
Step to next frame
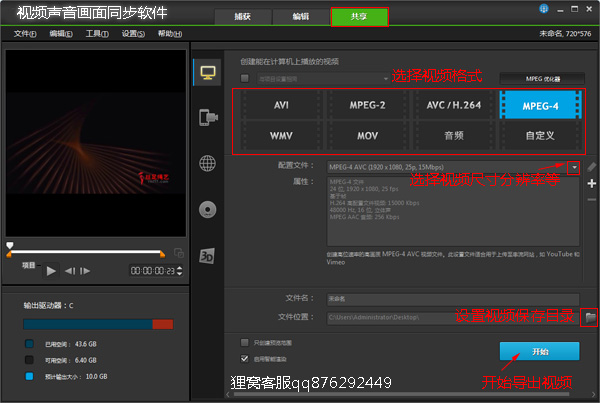coord(85,271)
